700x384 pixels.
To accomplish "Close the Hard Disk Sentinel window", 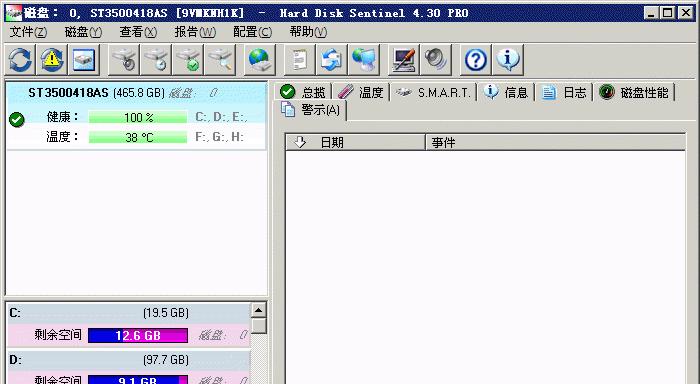I will point(686,13).
